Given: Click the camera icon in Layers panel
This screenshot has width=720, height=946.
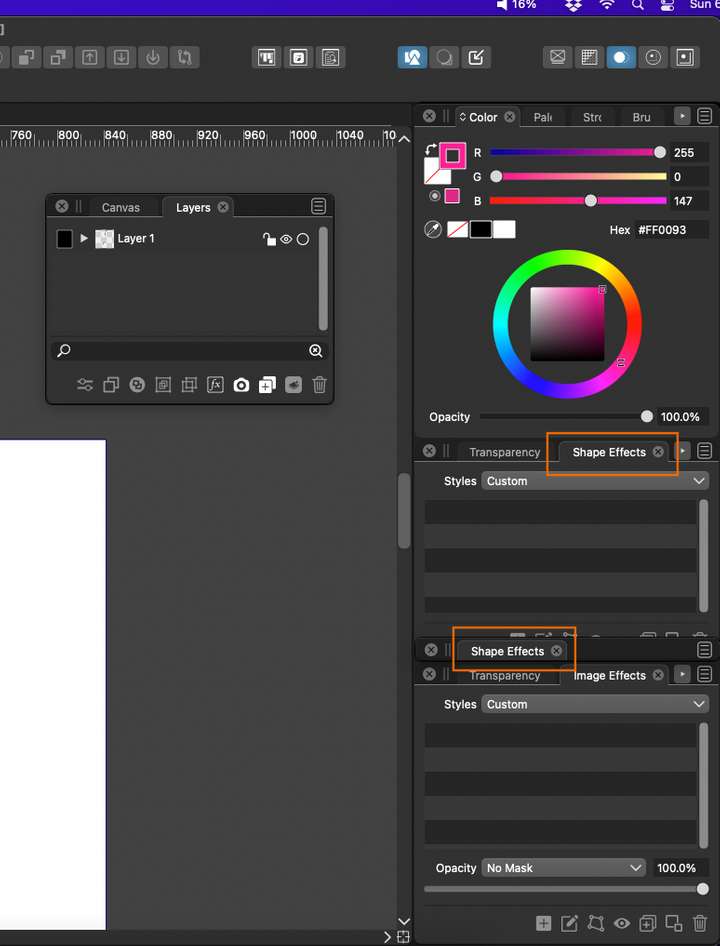Looking at the screenshot, I should click(241, 384).
